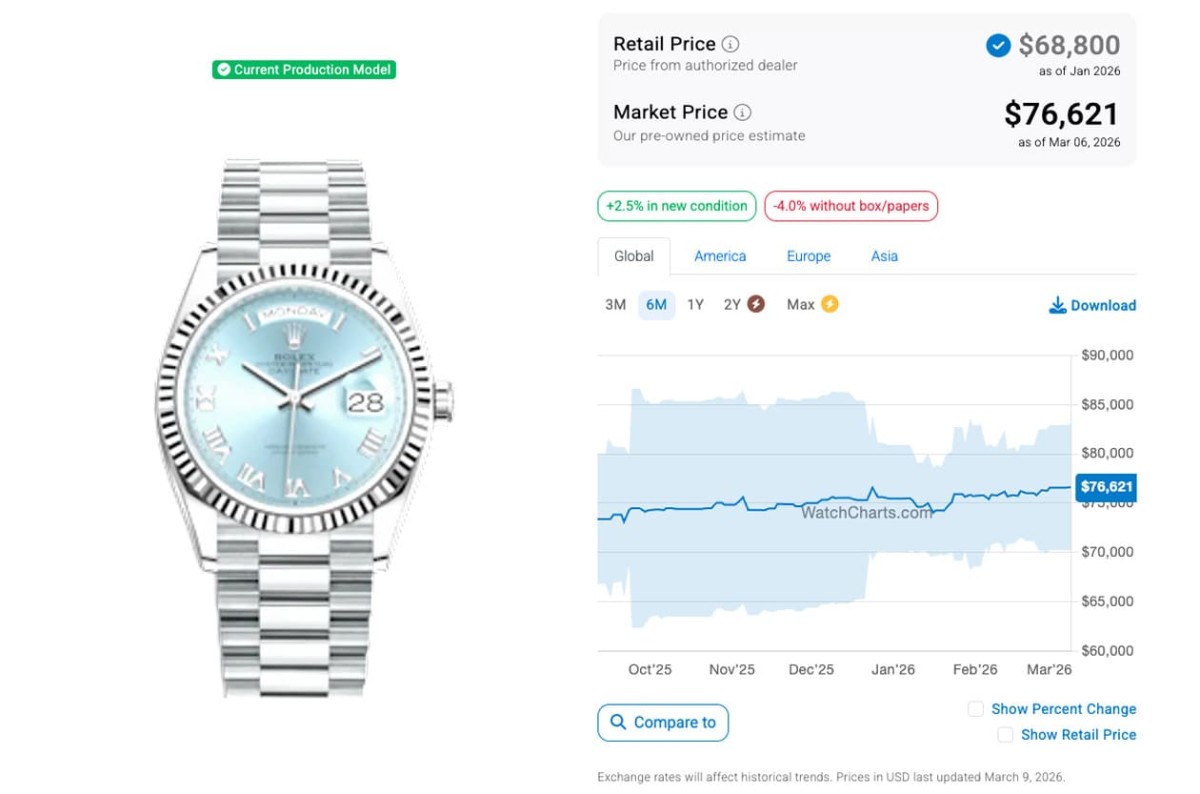Switch to the Europe region tab

(808, 256)
